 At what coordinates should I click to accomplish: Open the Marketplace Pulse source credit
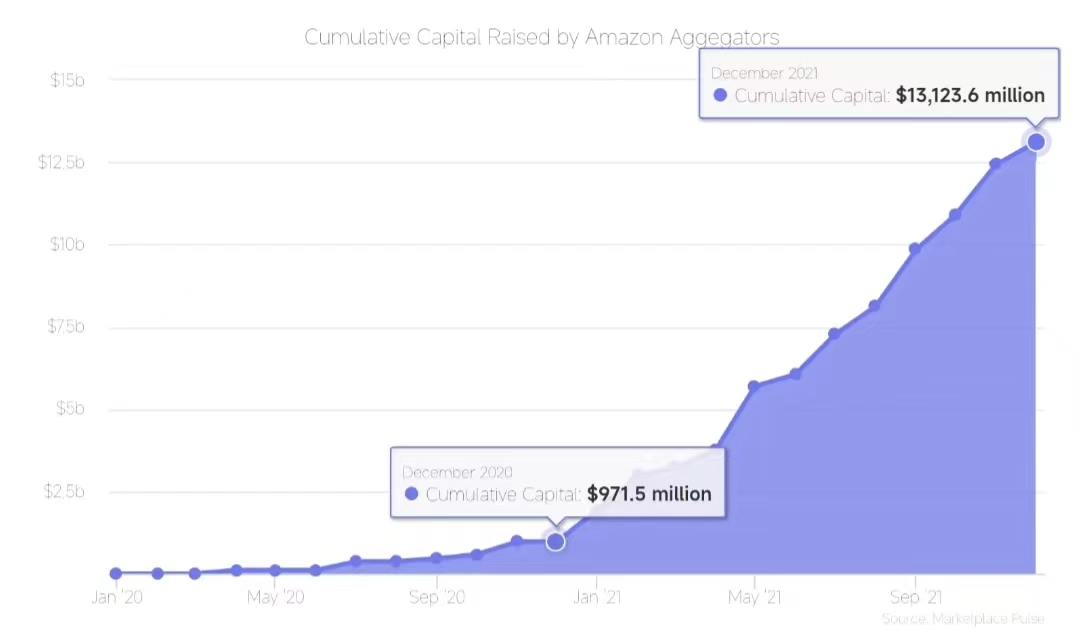(x=963, y=620)
